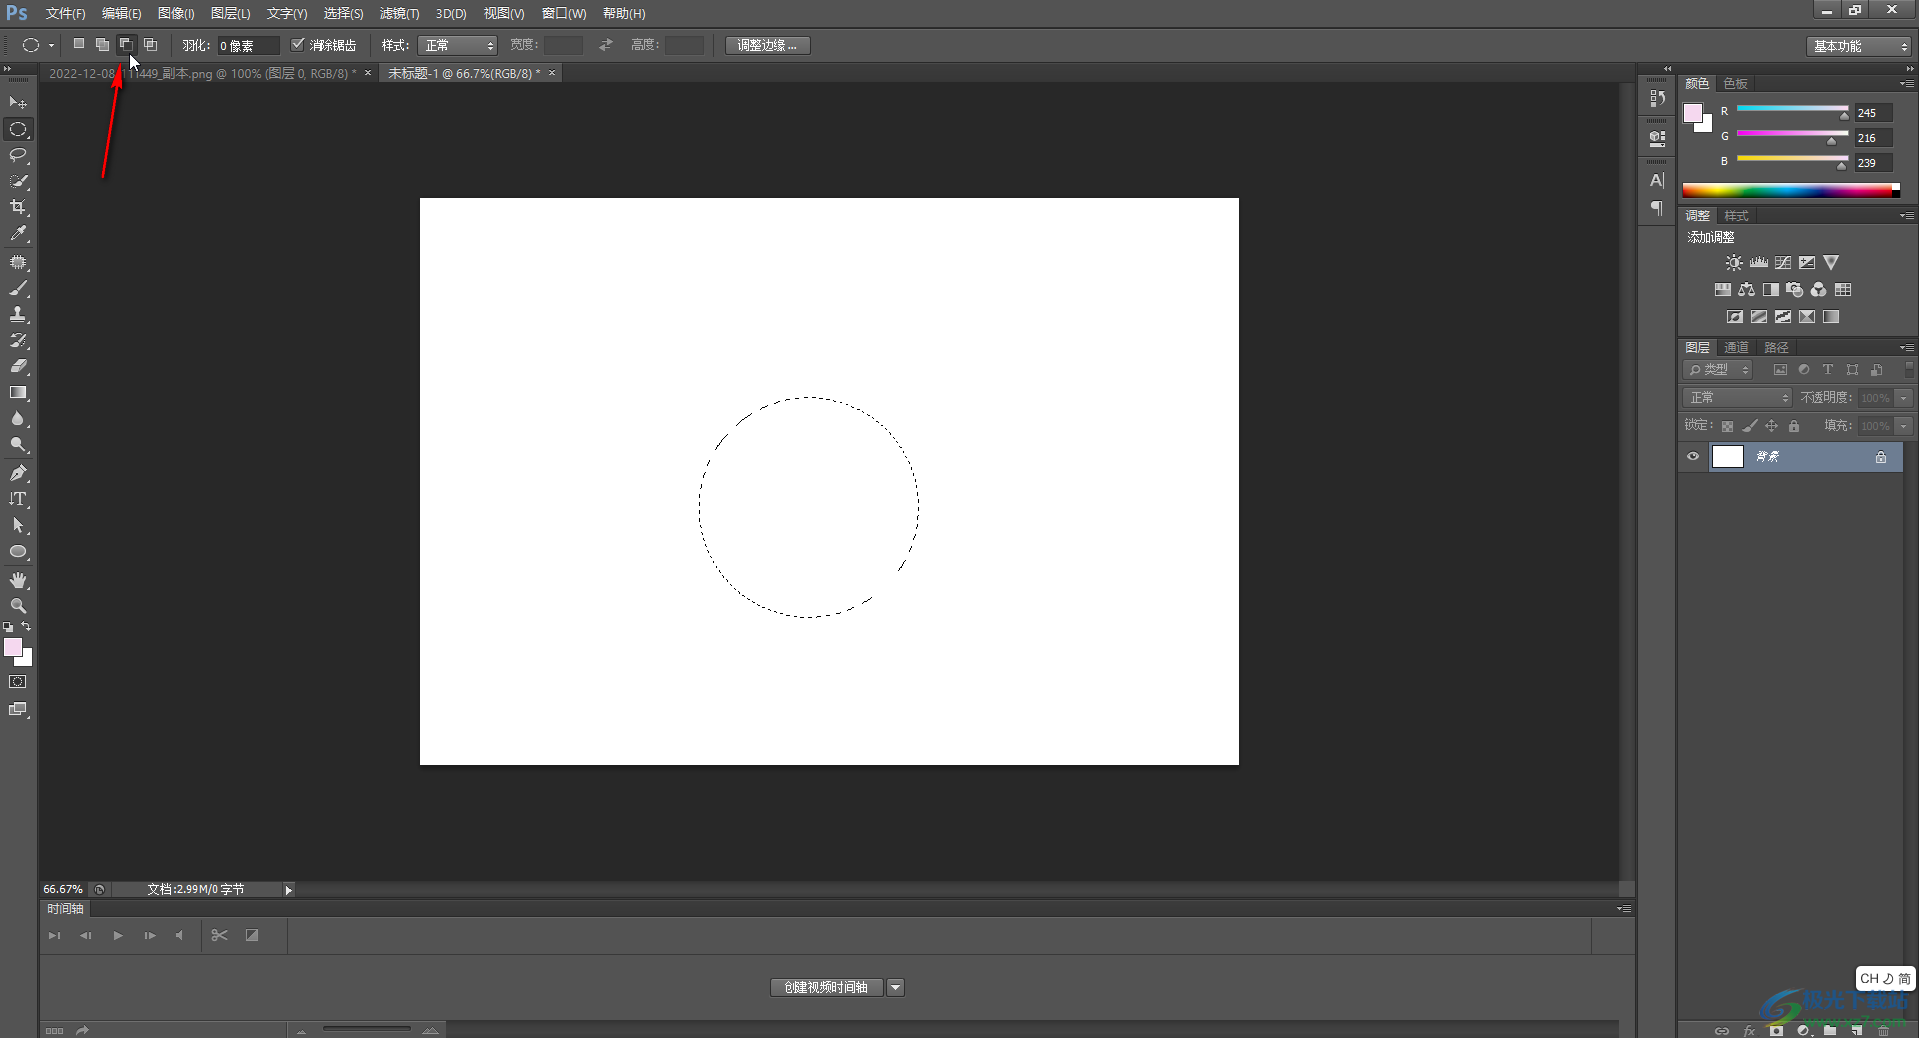This screenshot has height=1038, width=1919.
Task: Open the 基本功能 workspace dropdown
Action: 1860,46
